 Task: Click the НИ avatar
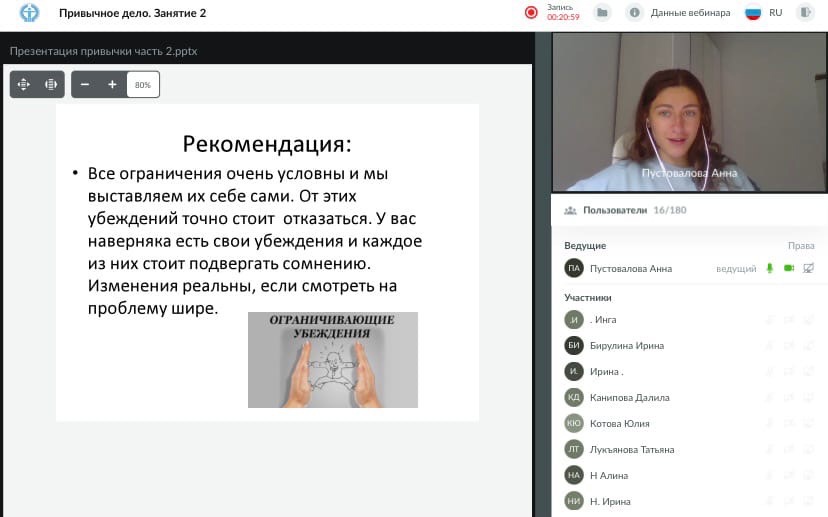574,501
